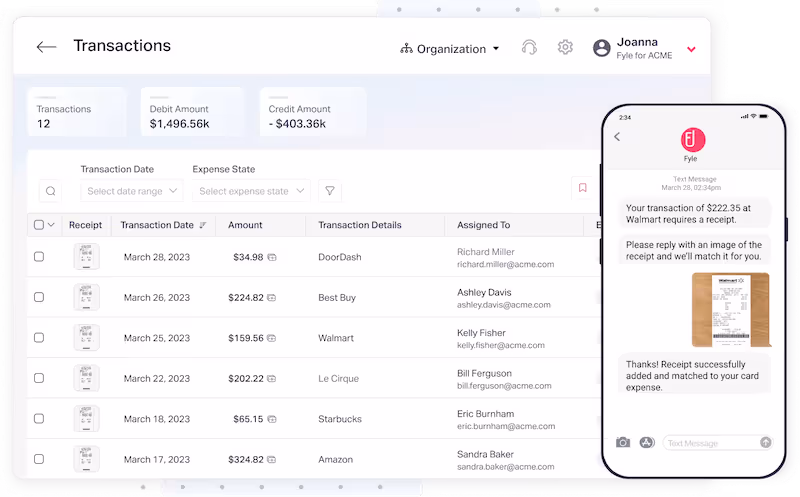Image resolution: width=800 pixels, height=497 pixels.
Task: Click the Credit Amount card - $403.36k
Action: 313,112
